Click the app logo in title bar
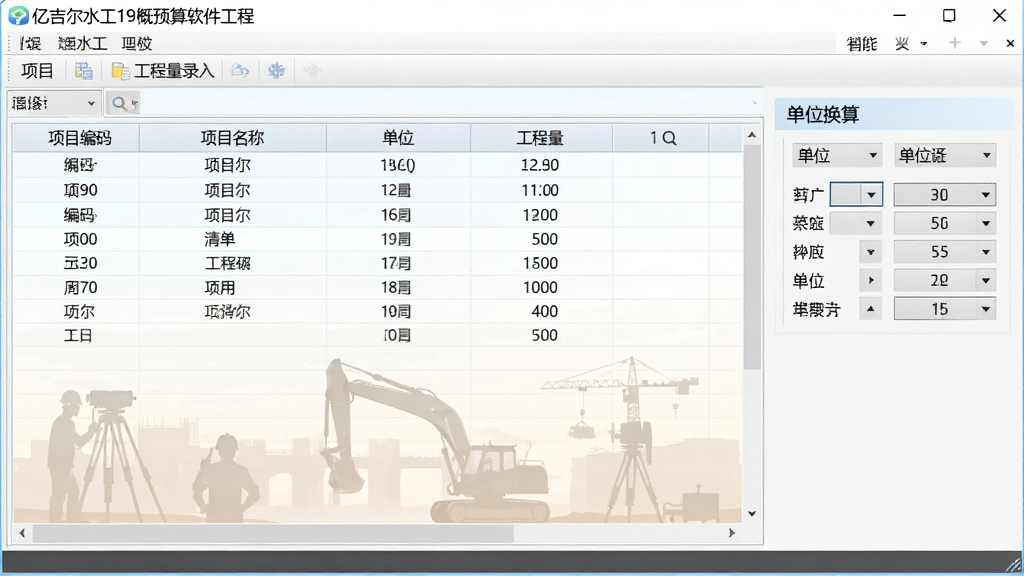1024x576 pixels. [18, 16]
